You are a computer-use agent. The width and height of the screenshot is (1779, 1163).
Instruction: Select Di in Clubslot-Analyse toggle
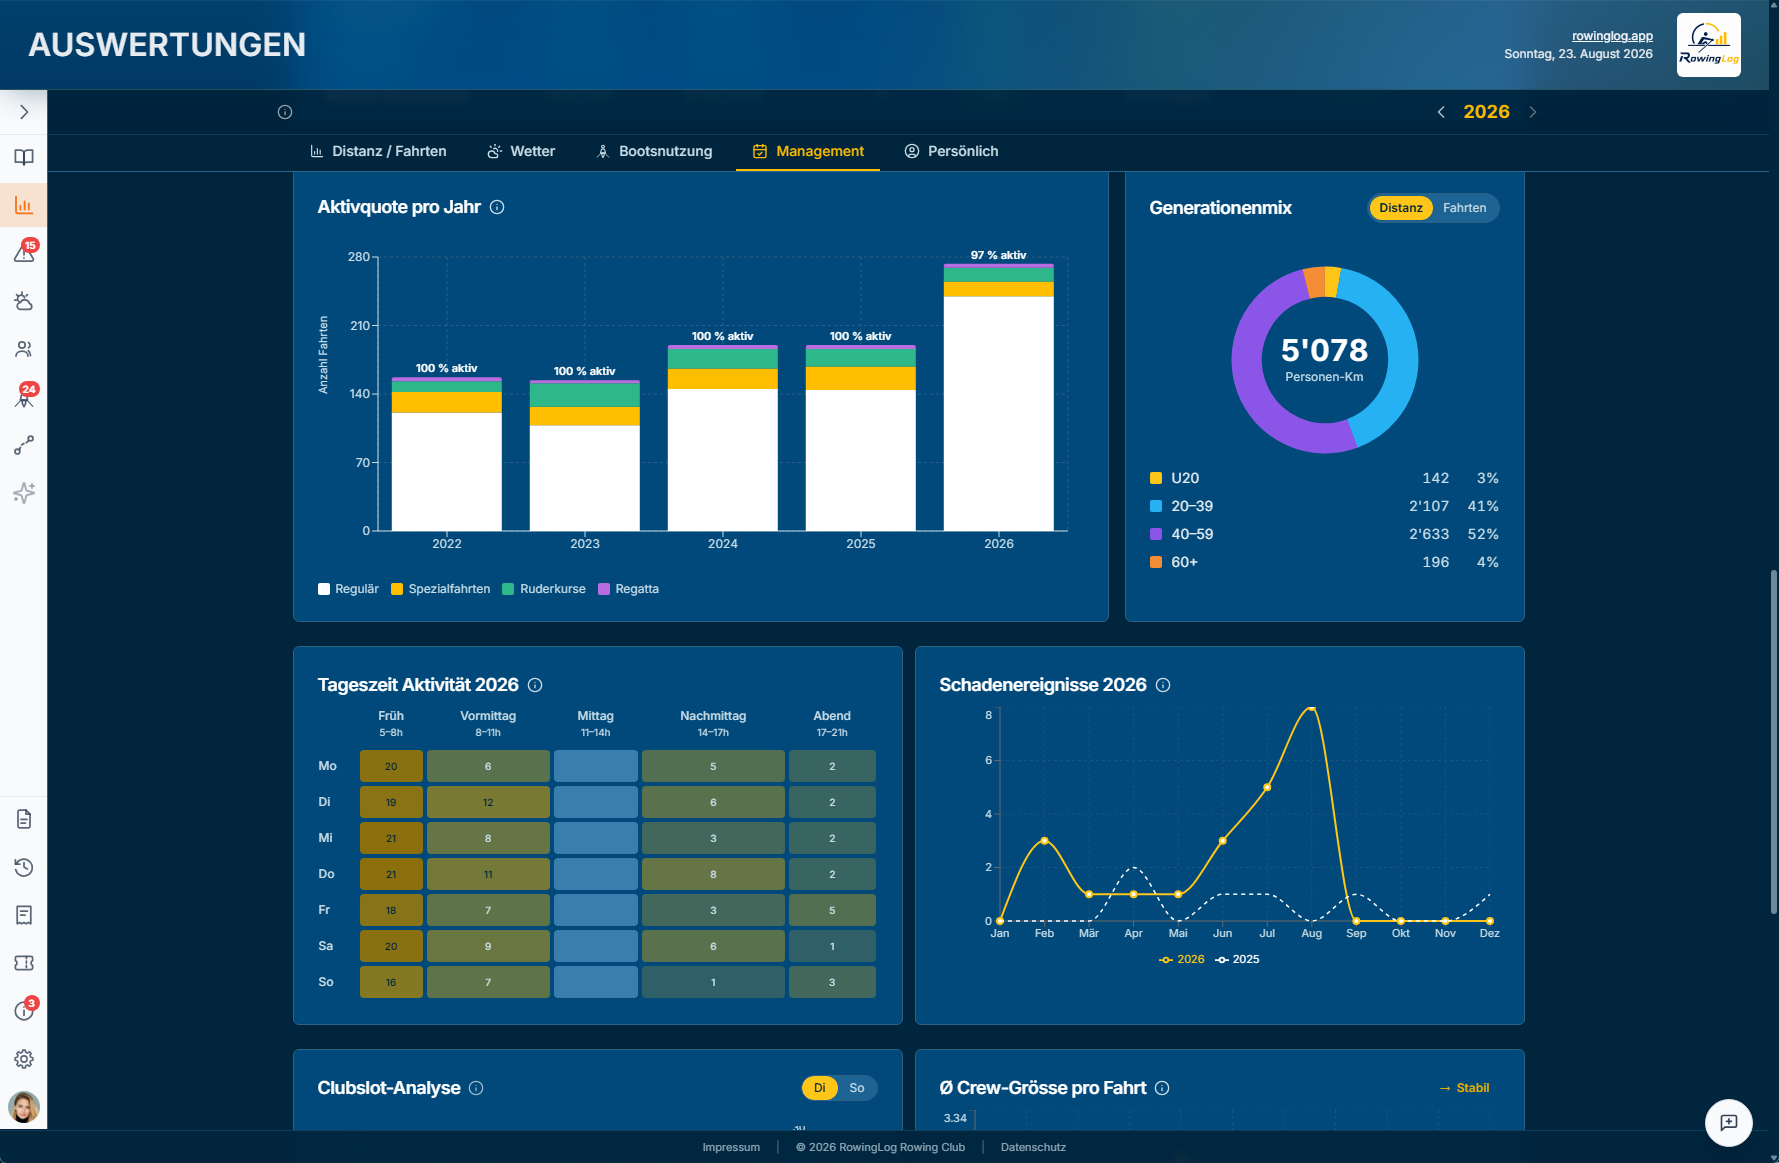pos(820,1088)
